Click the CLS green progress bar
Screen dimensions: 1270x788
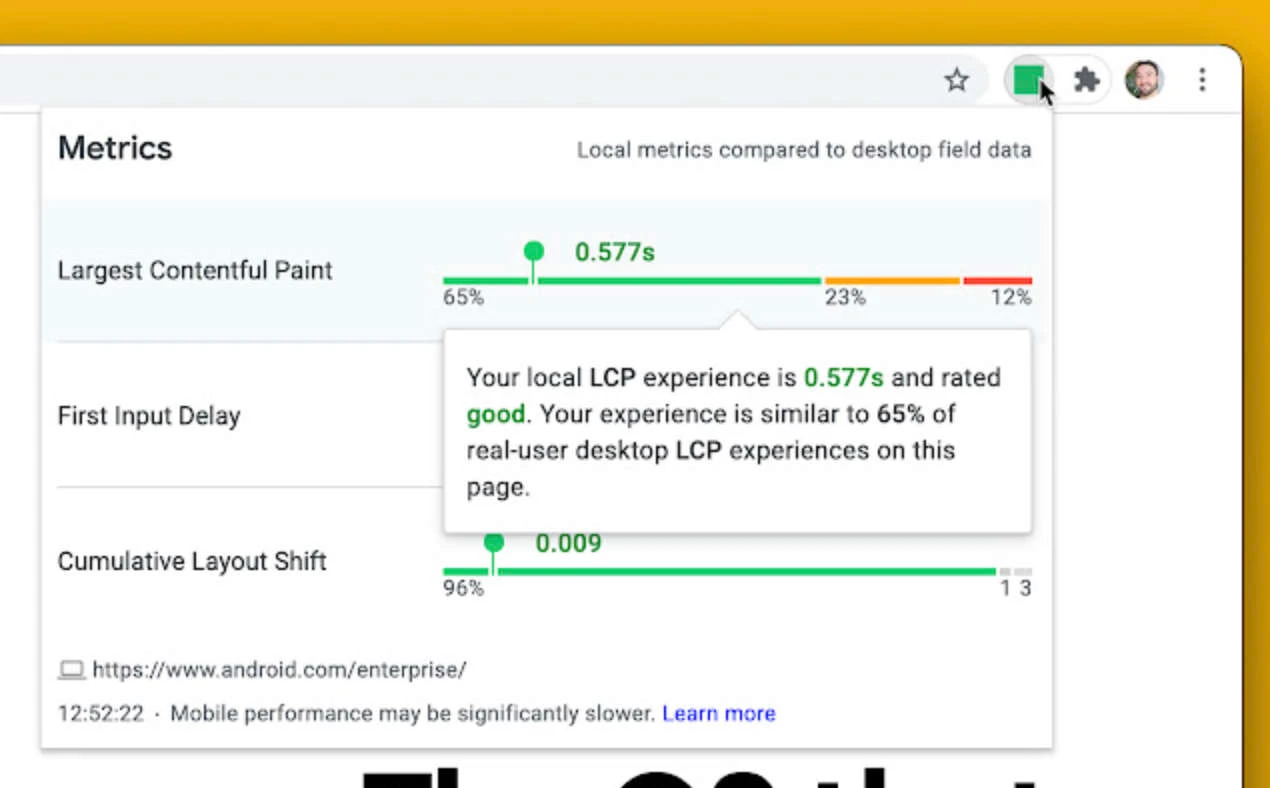click(719, 571)
